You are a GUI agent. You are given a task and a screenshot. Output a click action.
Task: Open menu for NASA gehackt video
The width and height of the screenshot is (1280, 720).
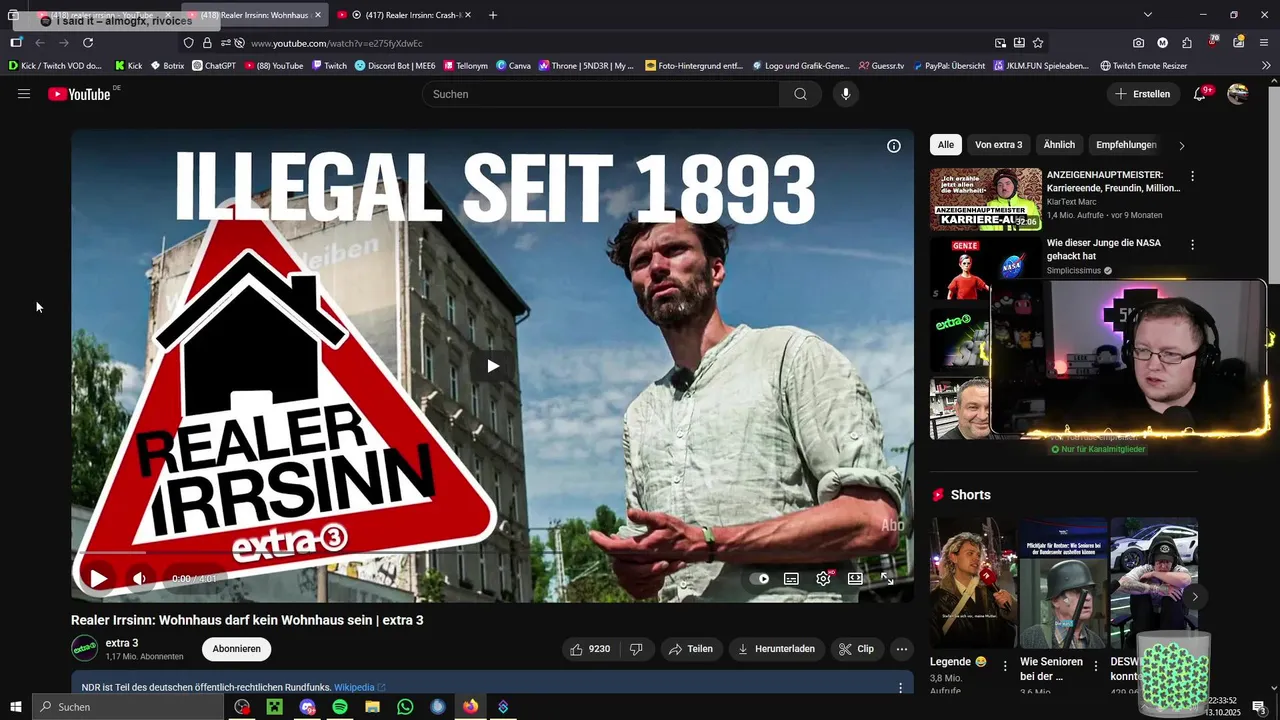coord(1192,244)
